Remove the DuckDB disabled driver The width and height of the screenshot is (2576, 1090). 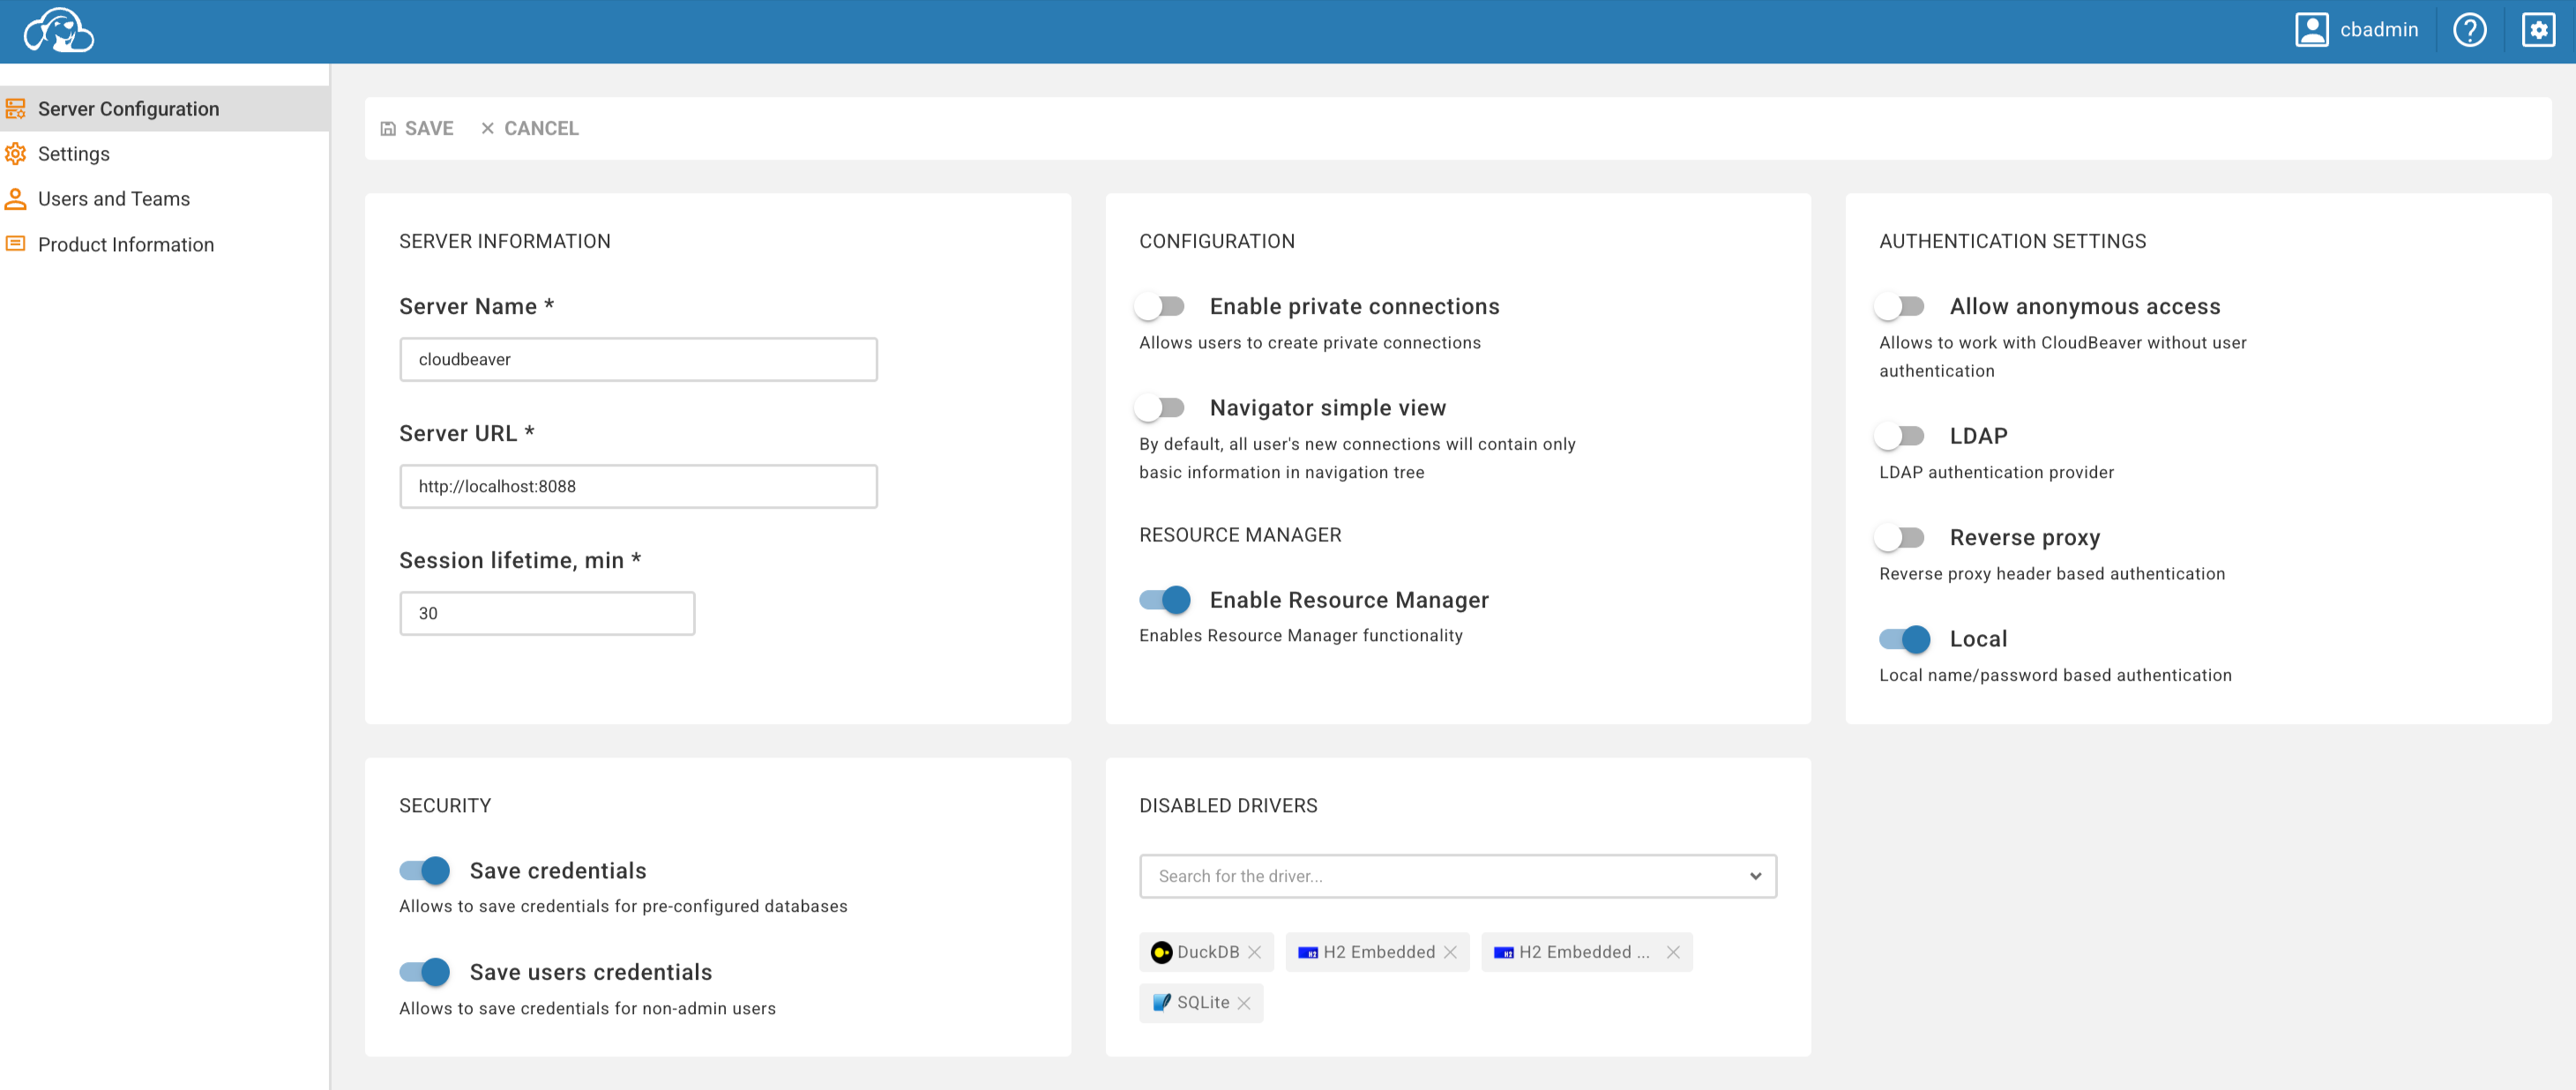click(x=1254, y=952)
